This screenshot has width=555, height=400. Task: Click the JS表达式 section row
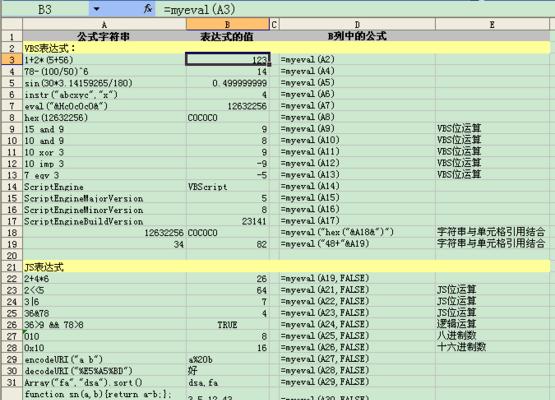pyautogui.click(x=286, y=267)
